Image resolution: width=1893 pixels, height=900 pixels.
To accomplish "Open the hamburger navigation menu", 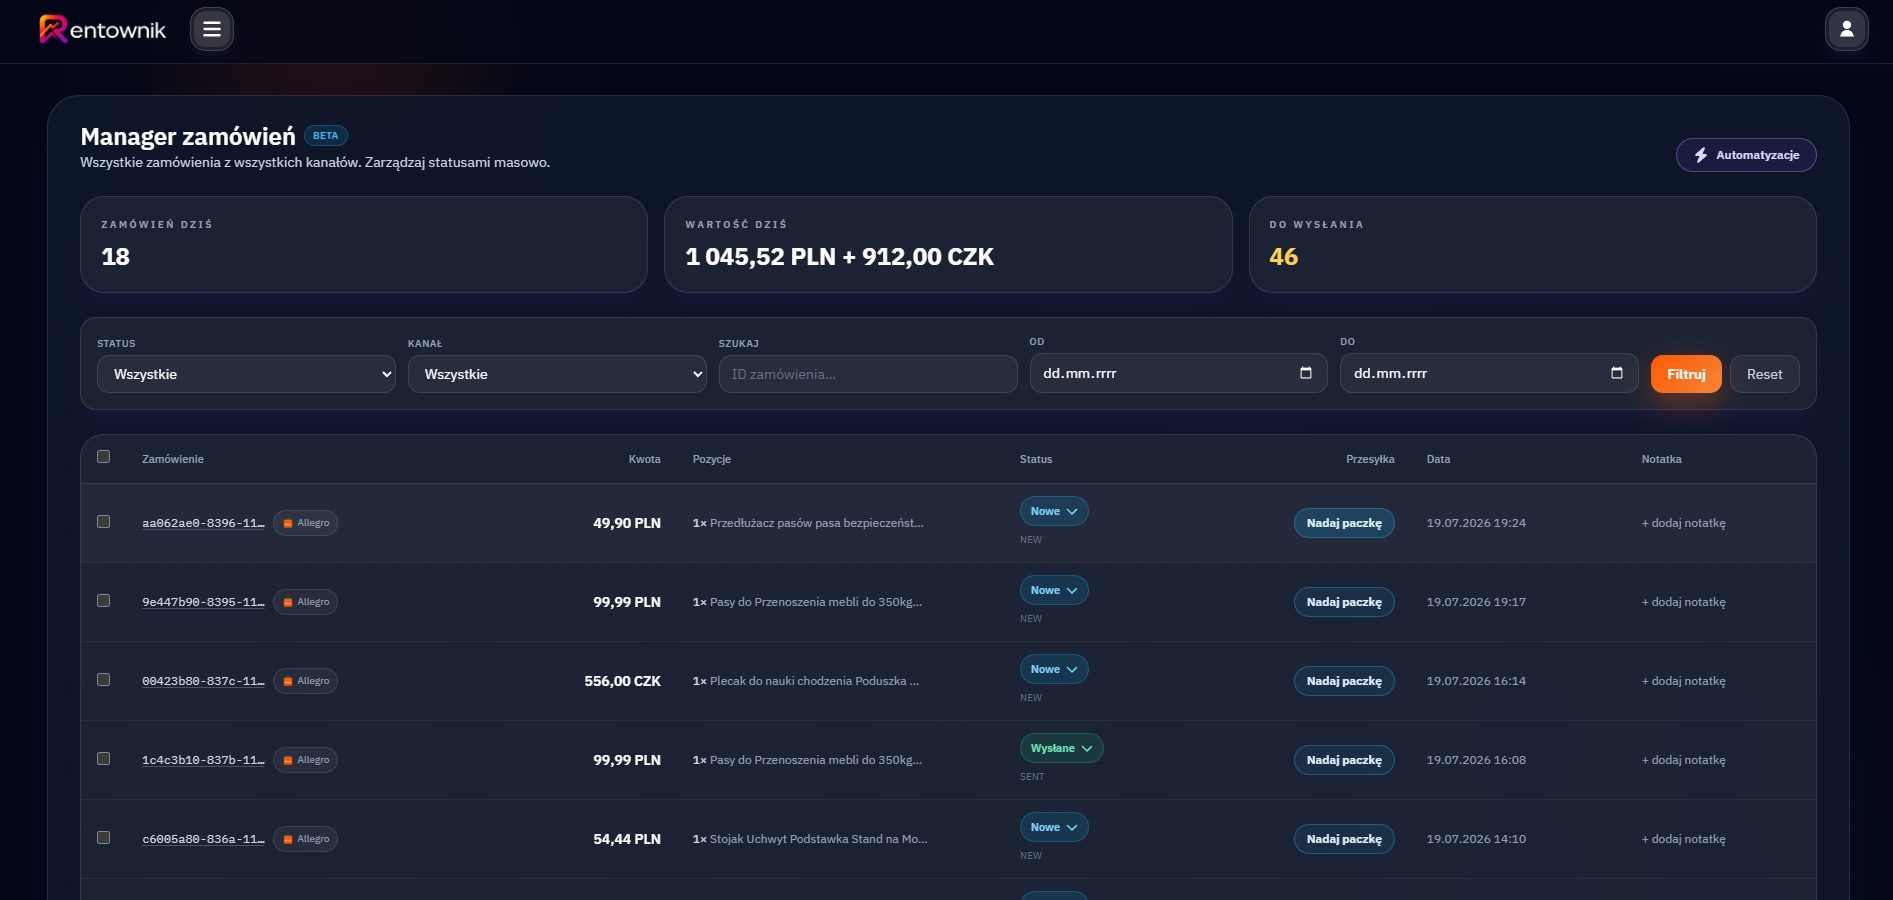I will [212, 29].
